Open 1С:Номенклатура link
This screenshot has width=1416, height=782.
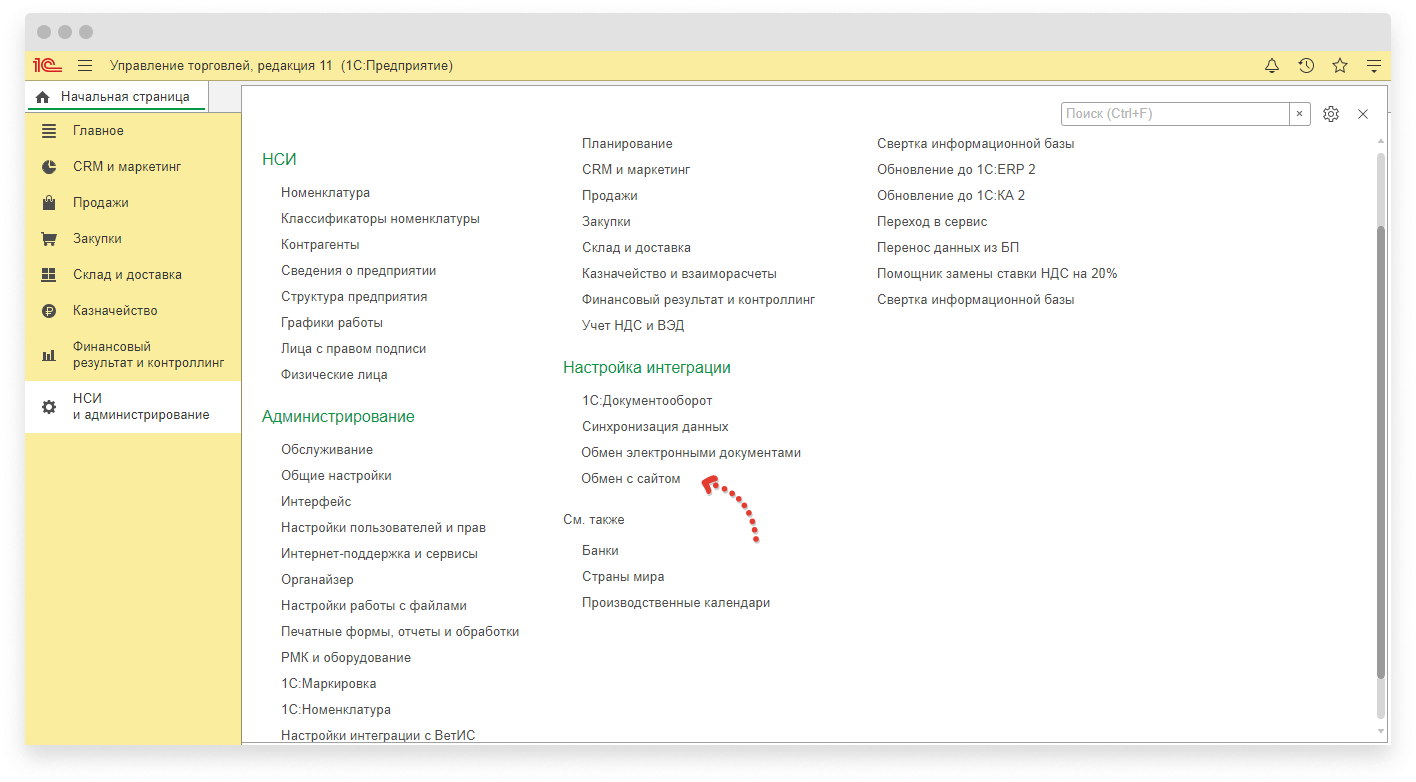[336, 710]
